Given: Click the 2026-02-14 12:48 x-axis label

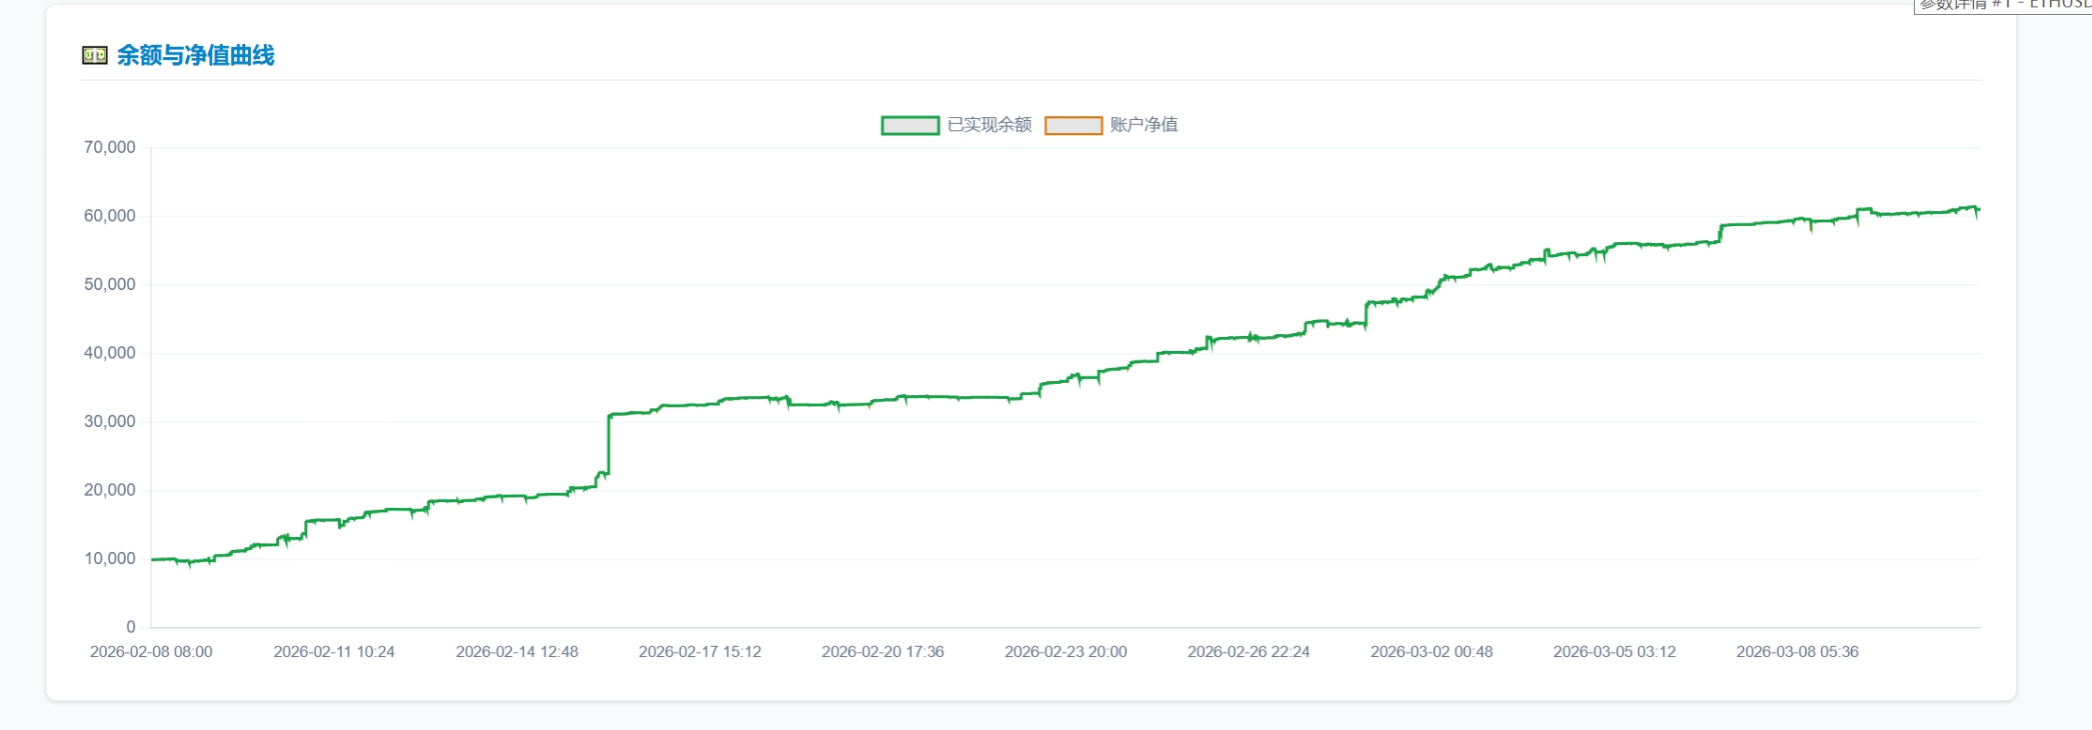Looking at the screenshot, I should click(517, 652).
